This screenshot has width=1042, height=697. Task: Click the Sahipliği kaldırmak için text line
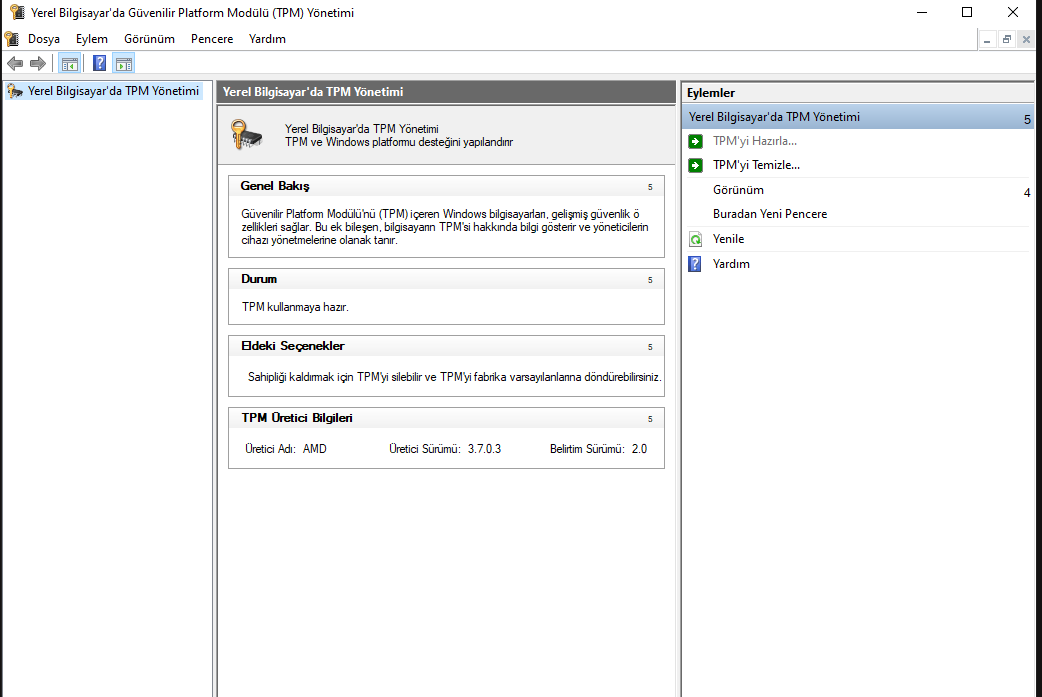pos(455,377)
